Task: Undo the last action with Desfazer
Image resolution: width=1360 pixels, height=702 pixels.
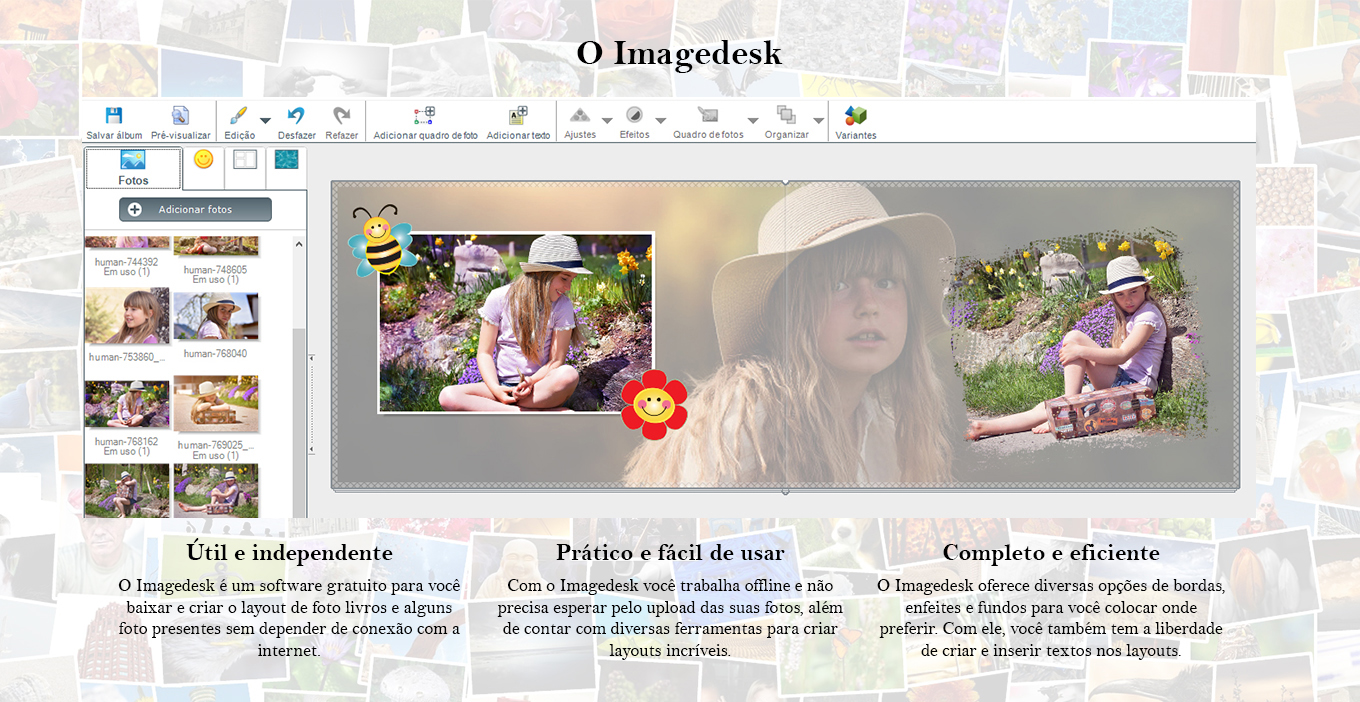Action: [x=297, y=123]
